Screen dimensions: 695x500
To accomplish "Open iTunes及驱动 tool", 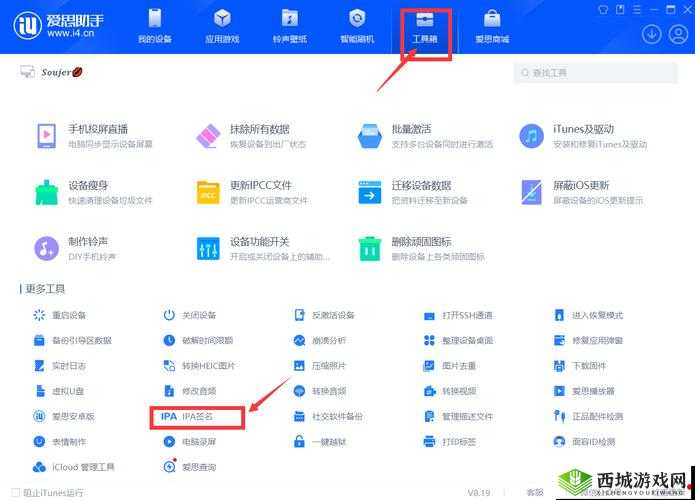I will pyautogui.click(x=583, y=136).
